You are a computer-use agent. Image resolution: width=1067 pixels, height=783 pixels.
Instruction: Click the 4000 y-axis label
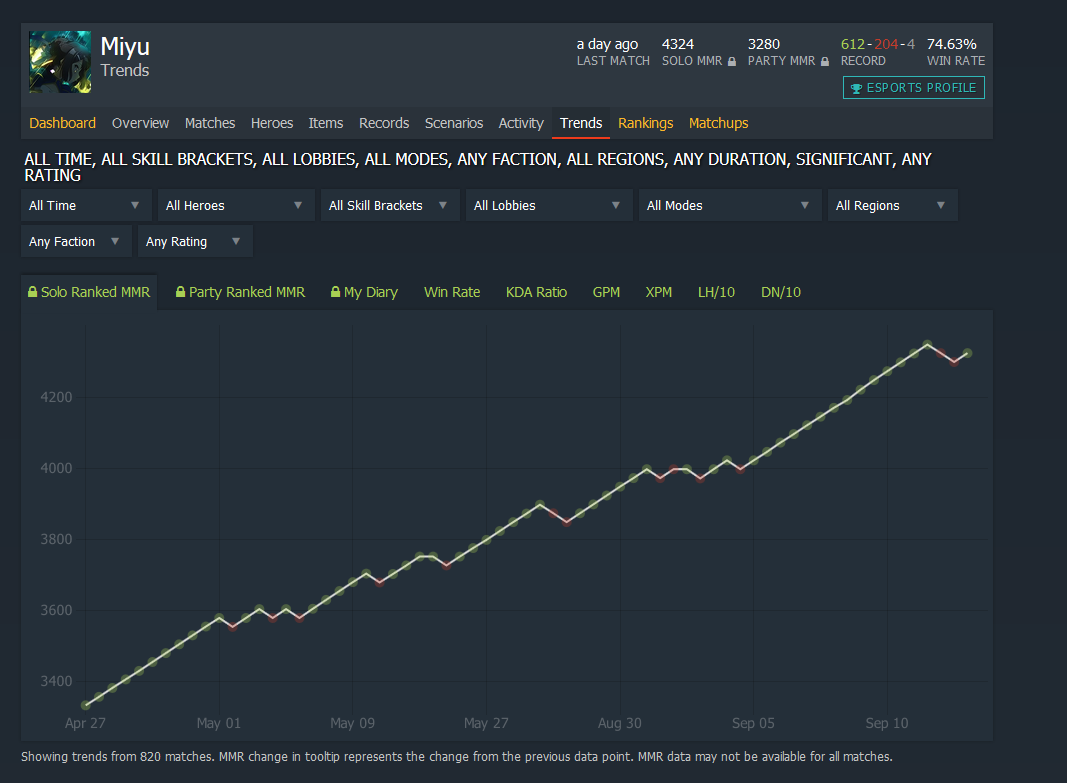[x=56, y=468]
